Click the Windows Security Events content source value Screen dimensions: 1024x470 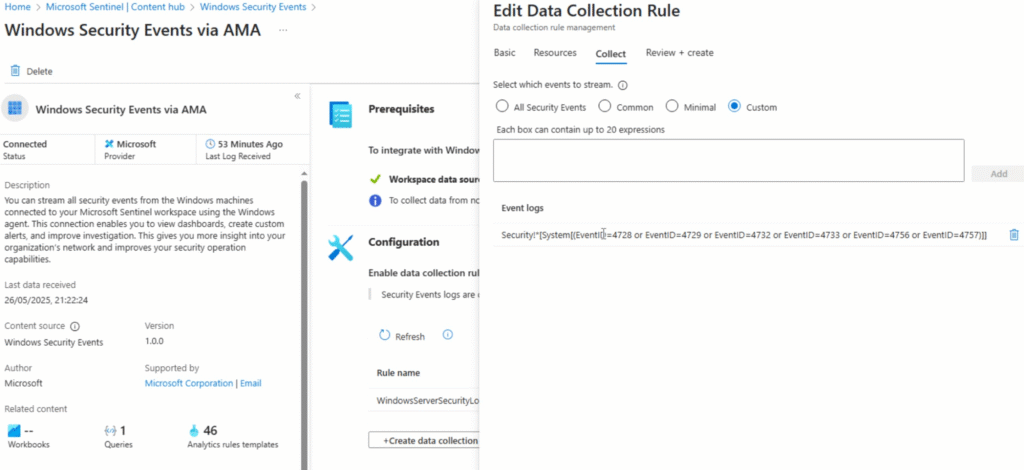pyautogui.click(x=54, y=342)
